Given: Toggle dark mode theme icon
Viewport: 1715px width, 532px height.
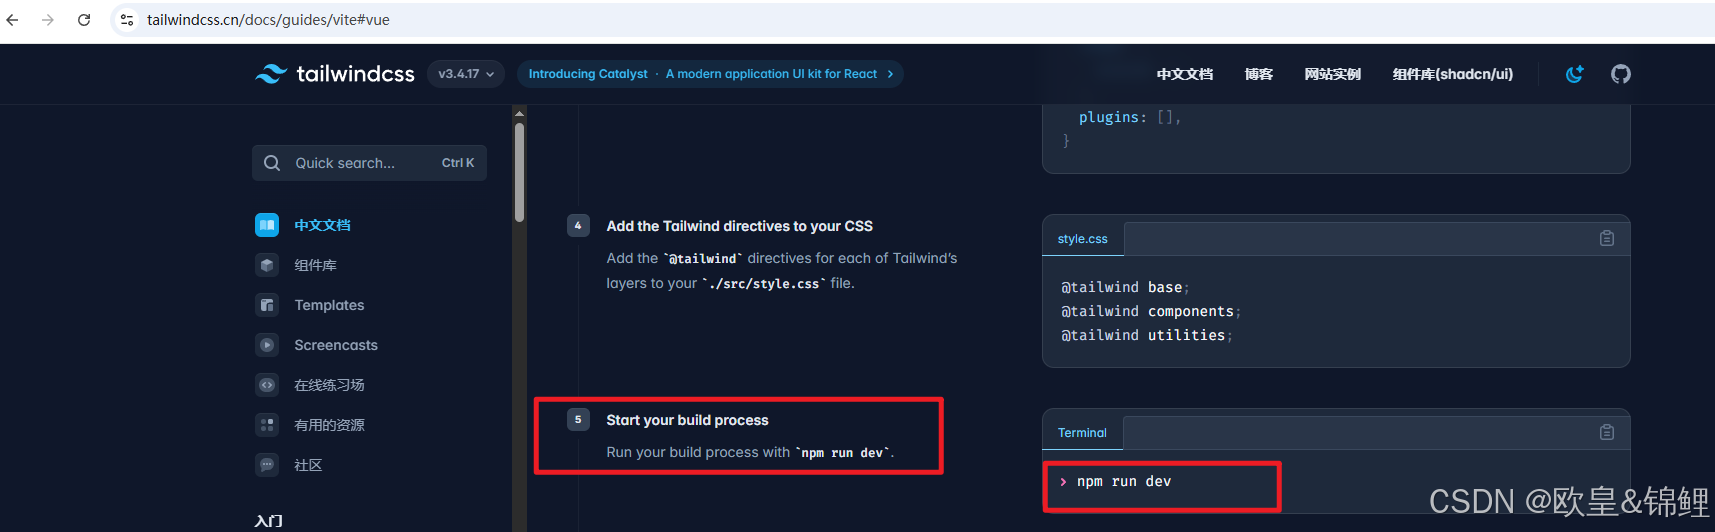Looking at the screenshot, I should (1575, 74).
